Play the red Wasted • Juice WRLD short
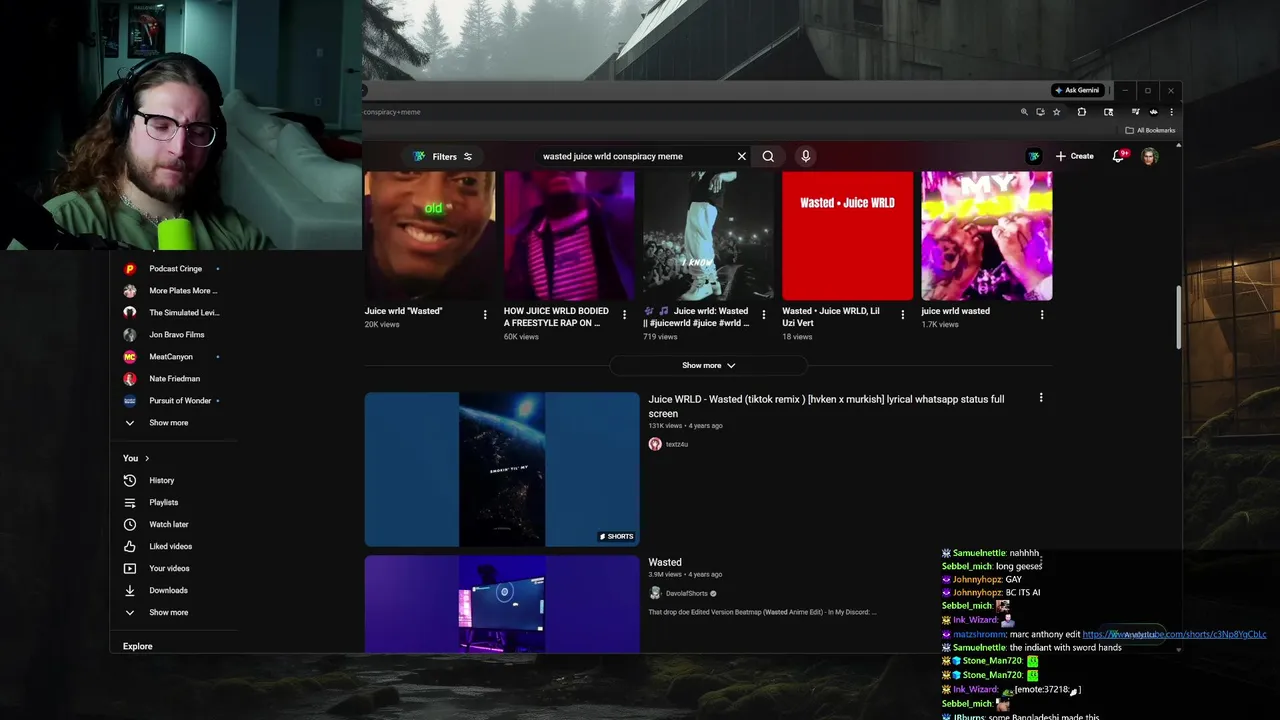This screenshot has width=1280, height=720. 847,235
